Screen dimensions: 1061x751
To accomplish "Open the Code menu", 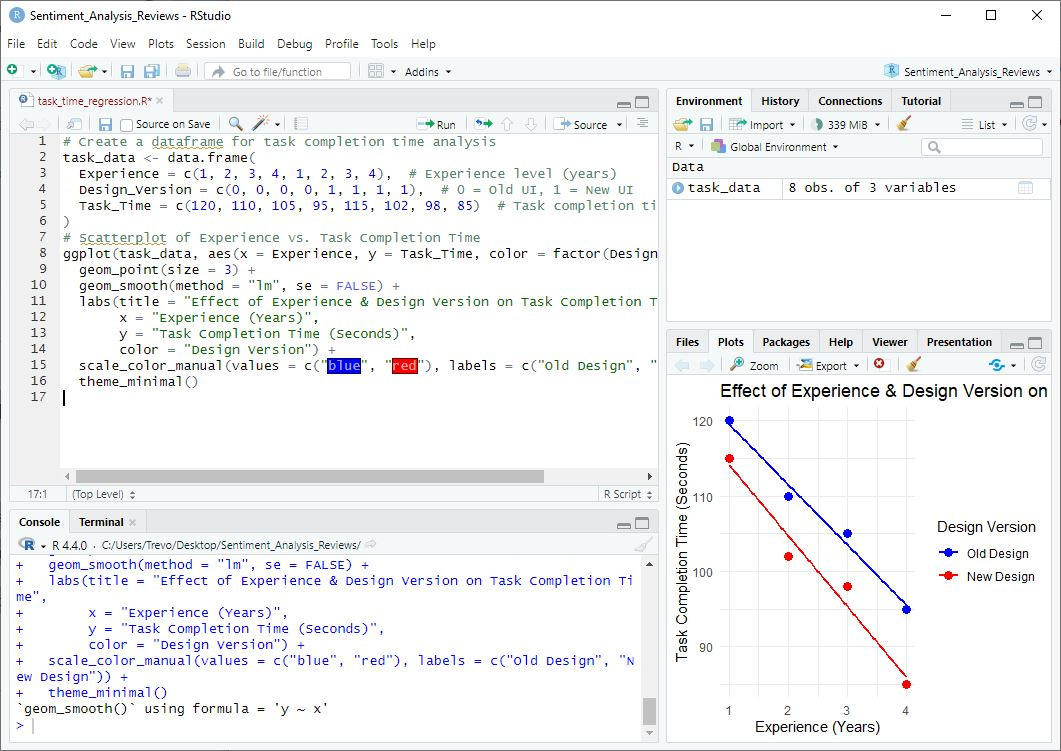I will click(x=84, y=44).
